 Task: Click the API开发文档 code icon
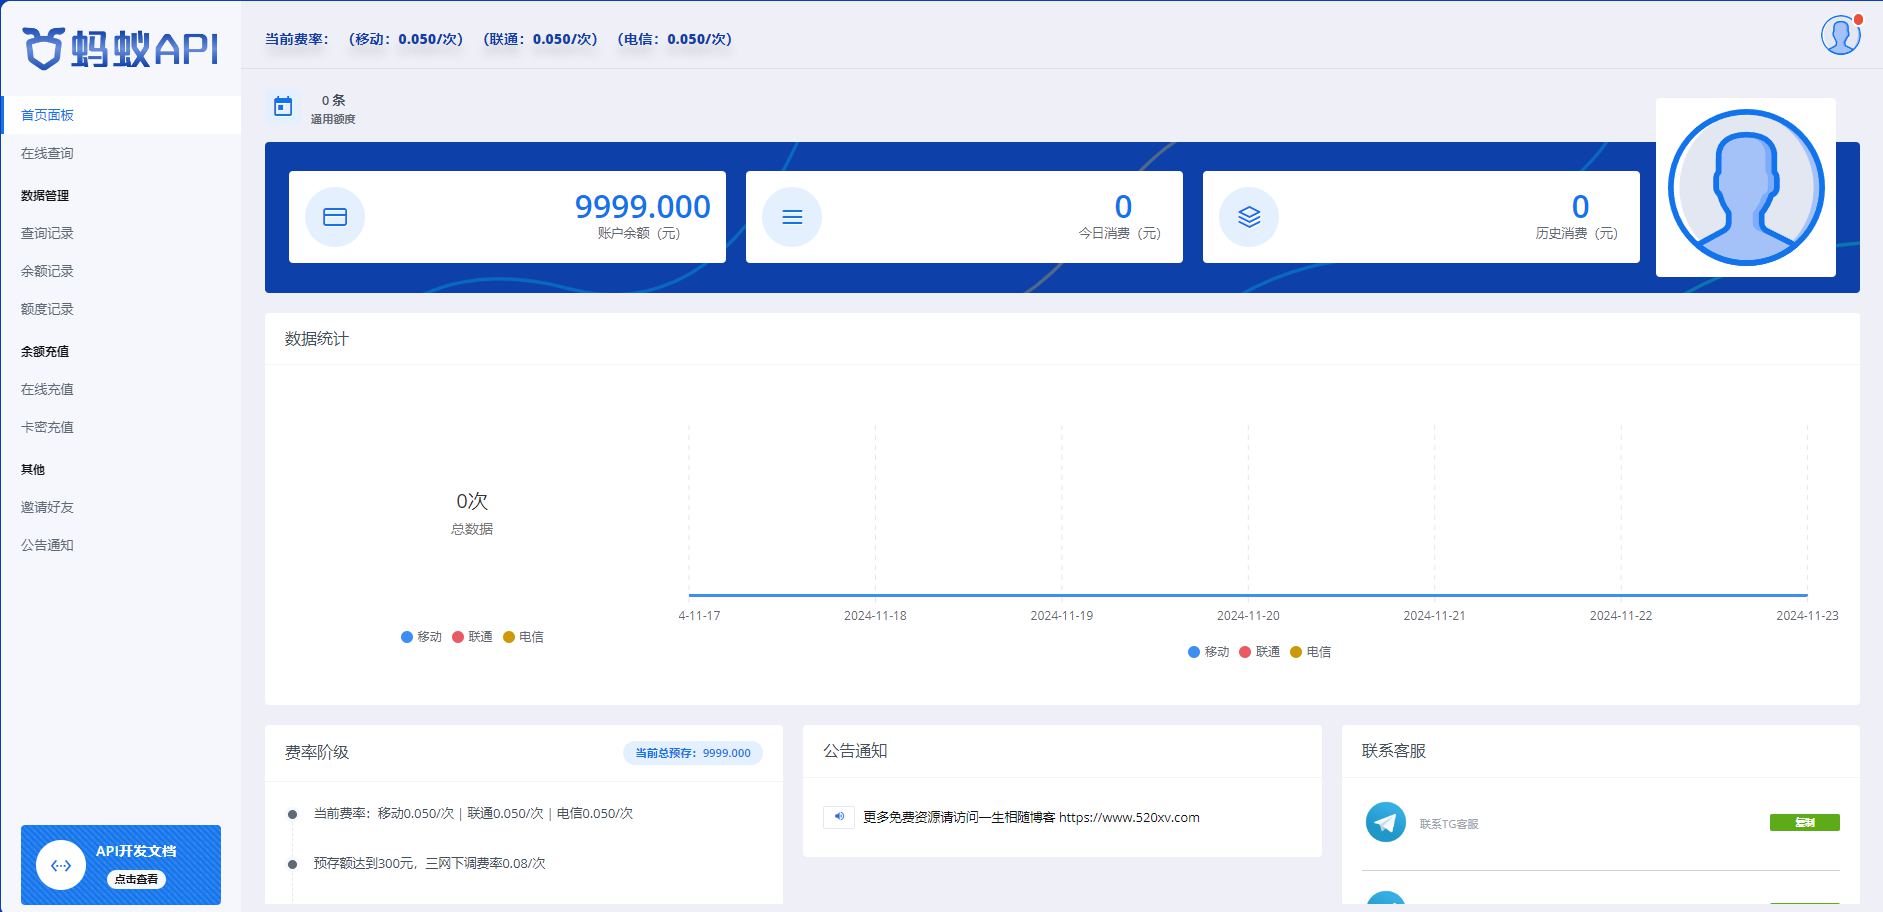point(60,865)
